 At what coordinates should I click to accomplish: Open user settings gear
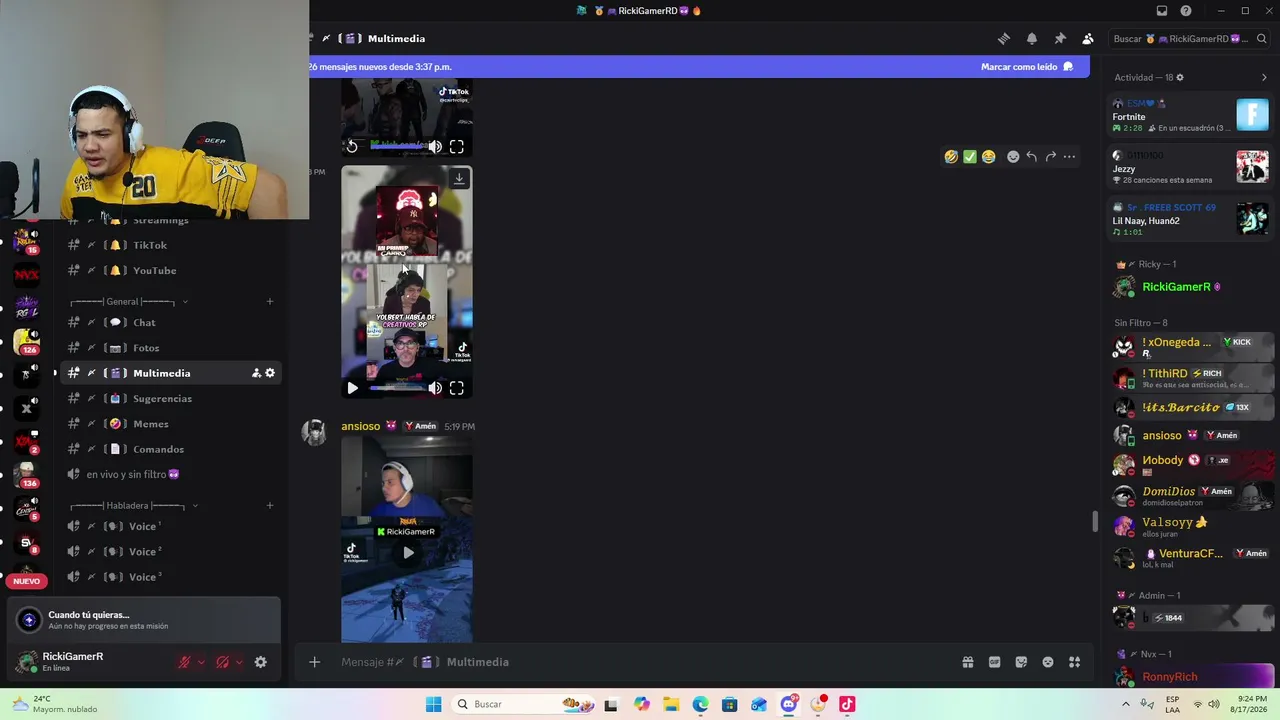click(x=261, y=662)
